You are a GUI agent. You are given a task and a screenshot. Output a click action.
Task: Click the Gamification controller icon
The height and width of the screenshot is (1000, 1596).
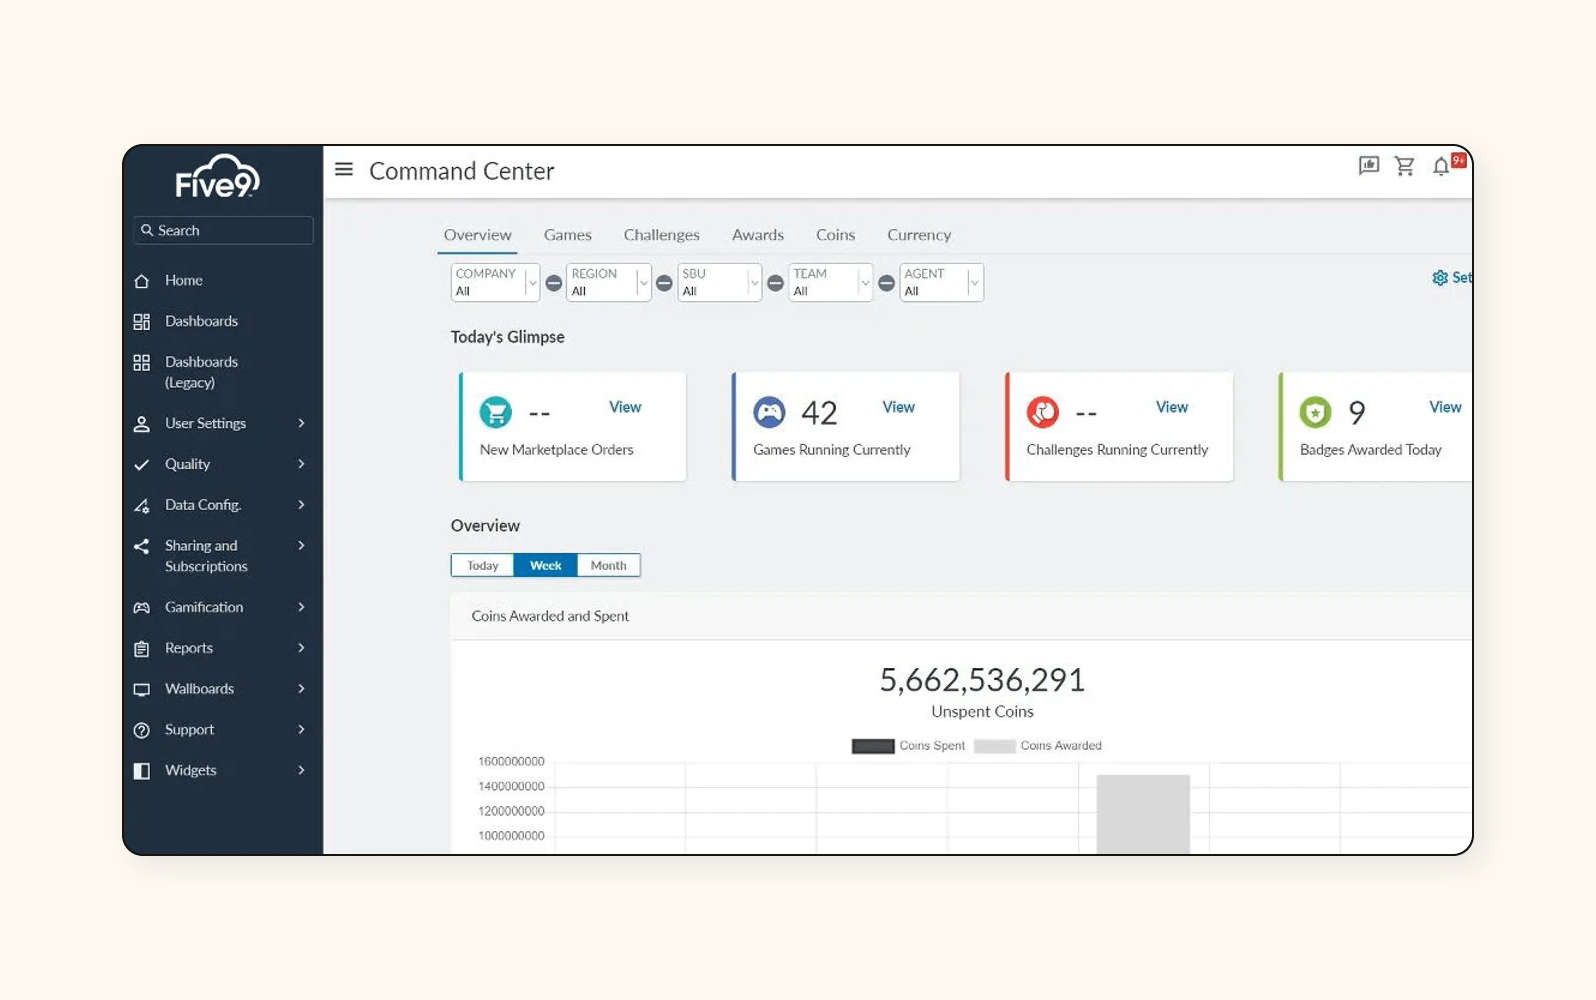click(x=142, y=608)
